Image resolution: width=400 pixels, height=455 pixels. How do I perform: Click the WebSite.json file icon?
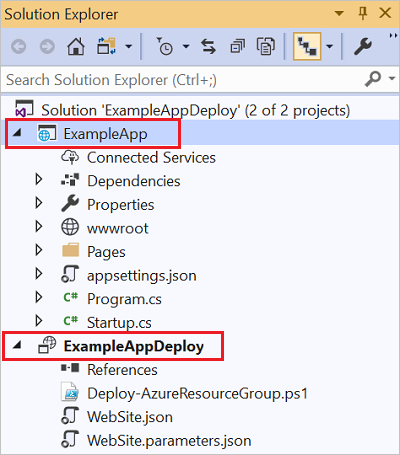[x=70, y=415]
